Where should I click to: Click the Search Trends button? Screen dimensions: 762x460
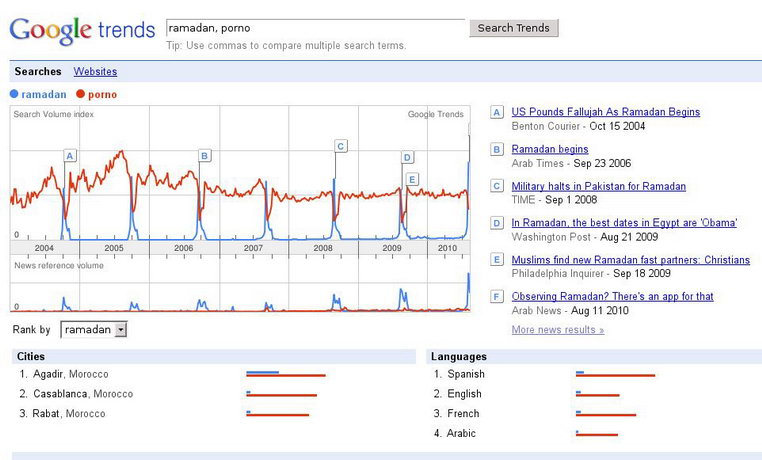[x=514, y=28]
